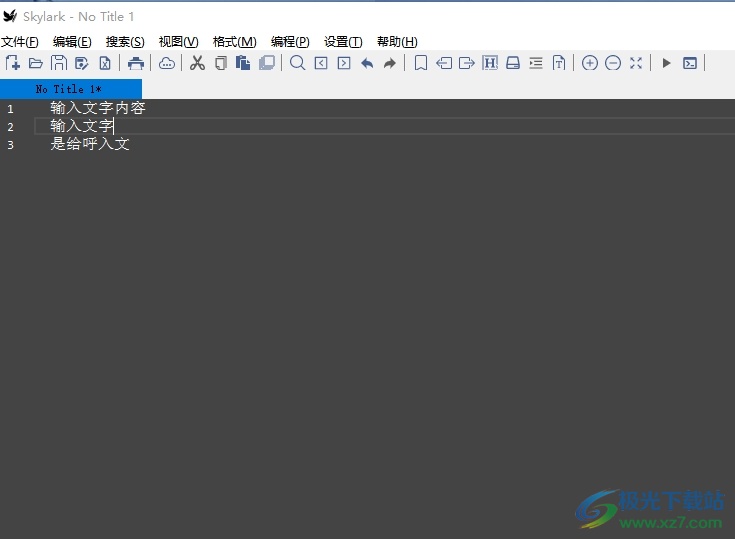The height and width of the screenshot is (539, 735).
Task: Open the 格式(M) menu
Action: [234, 42]
